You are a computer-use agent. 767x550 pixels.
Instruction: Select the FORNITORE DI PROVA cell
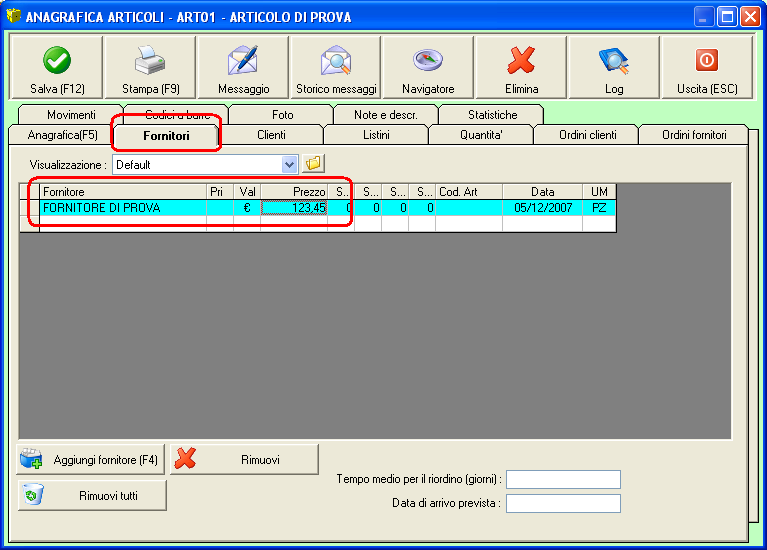(123, 207)
